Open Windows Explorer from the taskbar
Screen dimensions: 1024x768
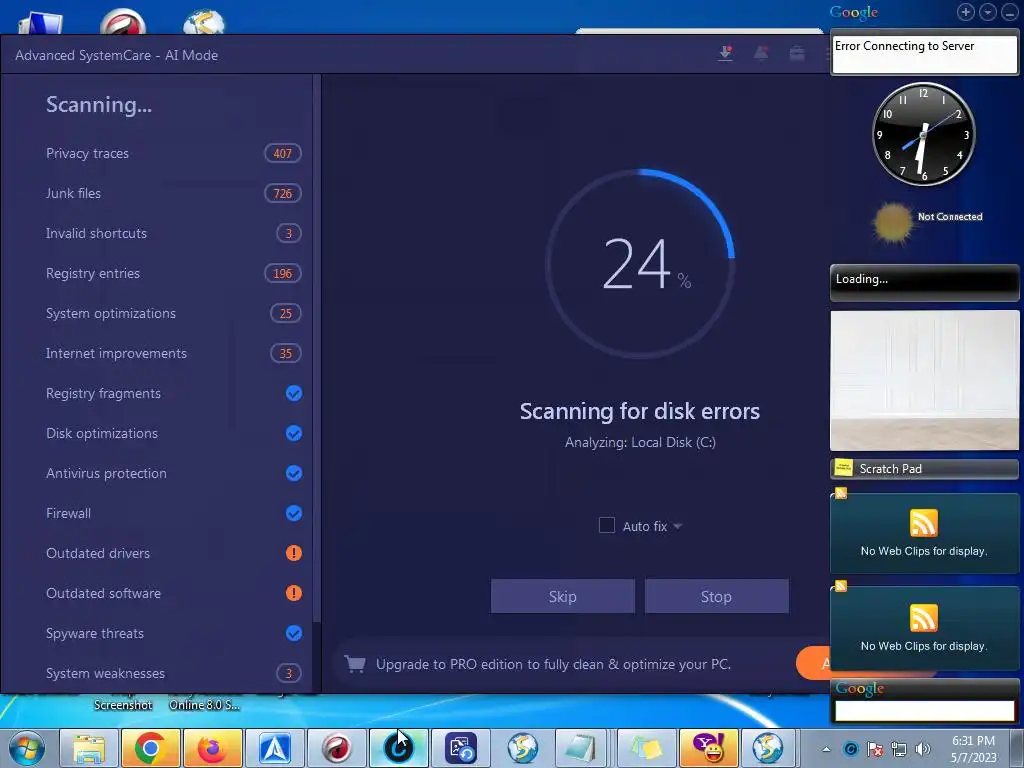click(89, 748)
